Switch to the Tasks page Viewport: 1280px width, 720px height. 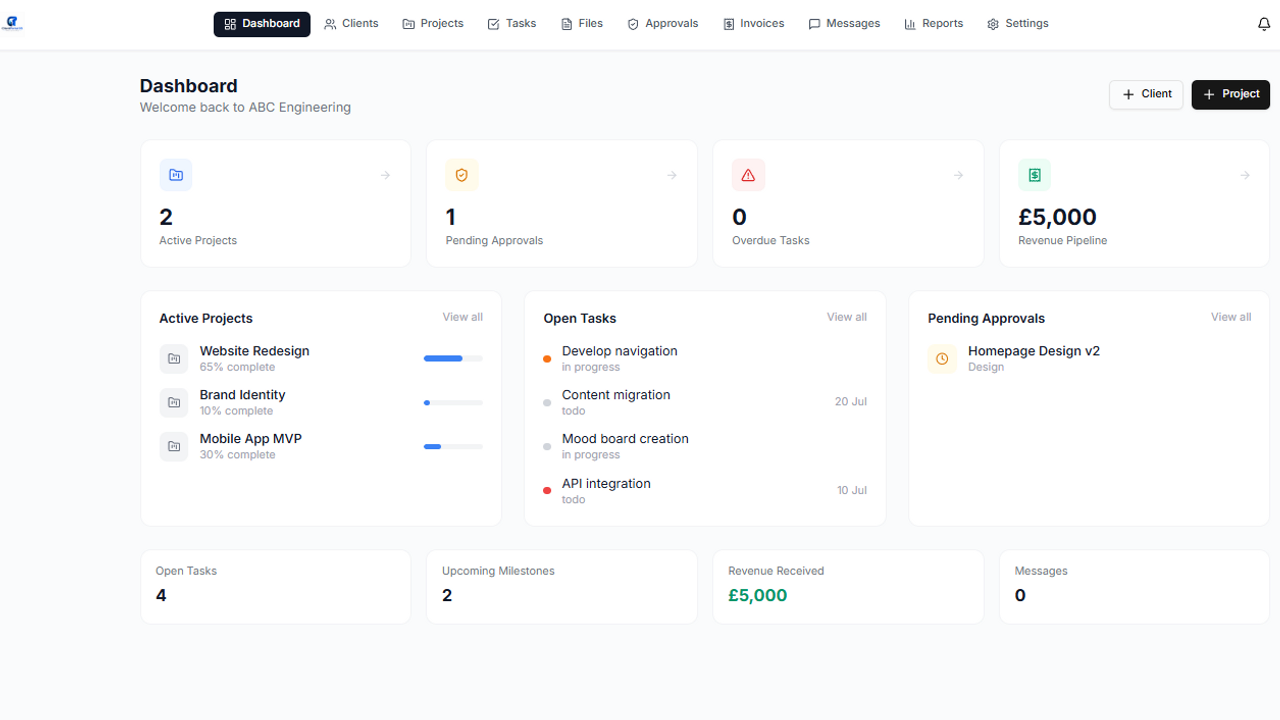click(x=512, y=24)
